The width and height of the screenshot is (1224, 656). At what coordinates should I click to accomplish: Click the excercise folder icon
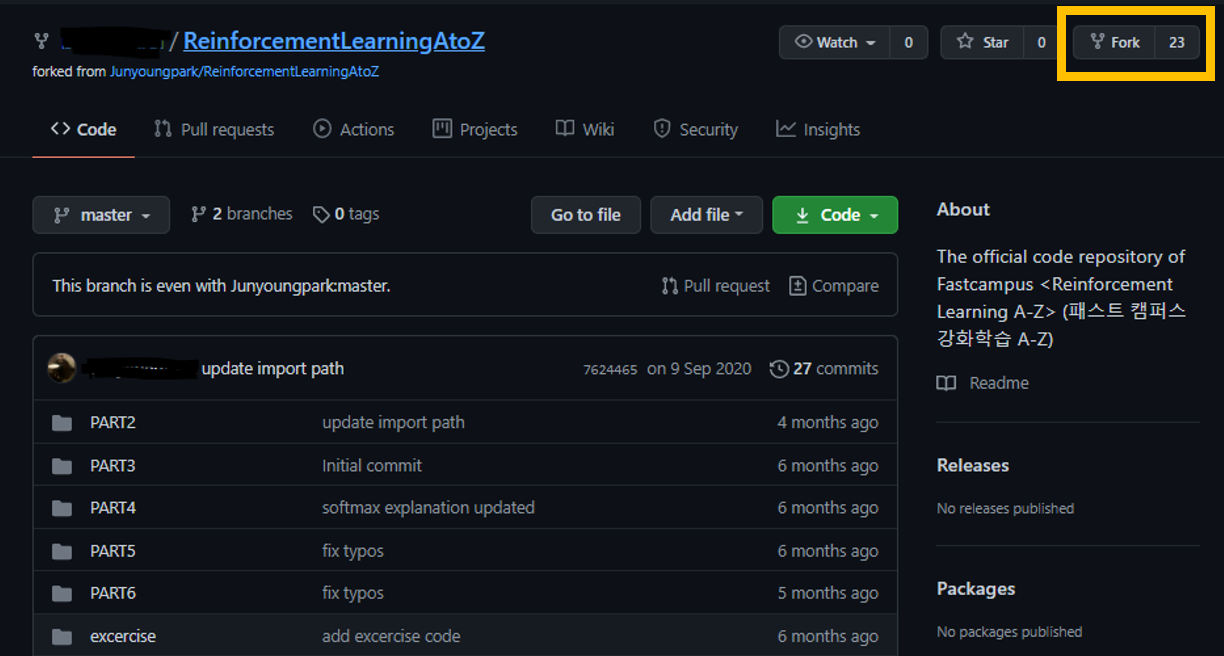[62, 637]
